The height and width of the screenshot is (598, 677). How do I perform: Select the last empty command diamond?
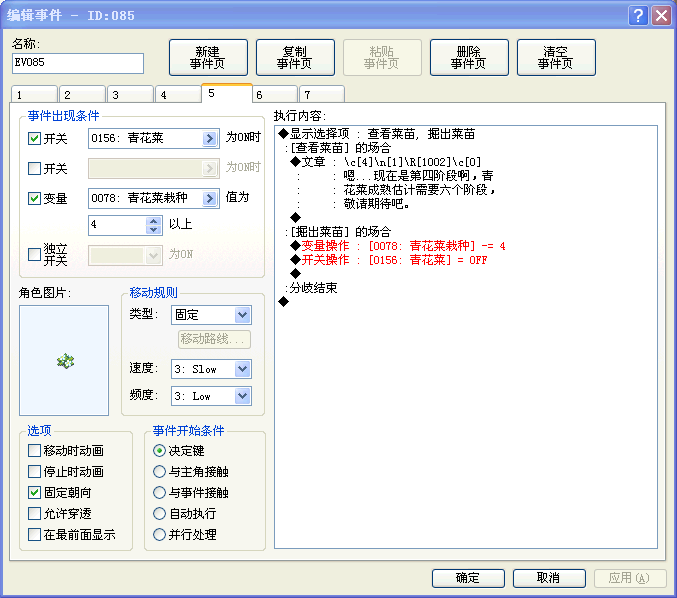pos(283,302)
